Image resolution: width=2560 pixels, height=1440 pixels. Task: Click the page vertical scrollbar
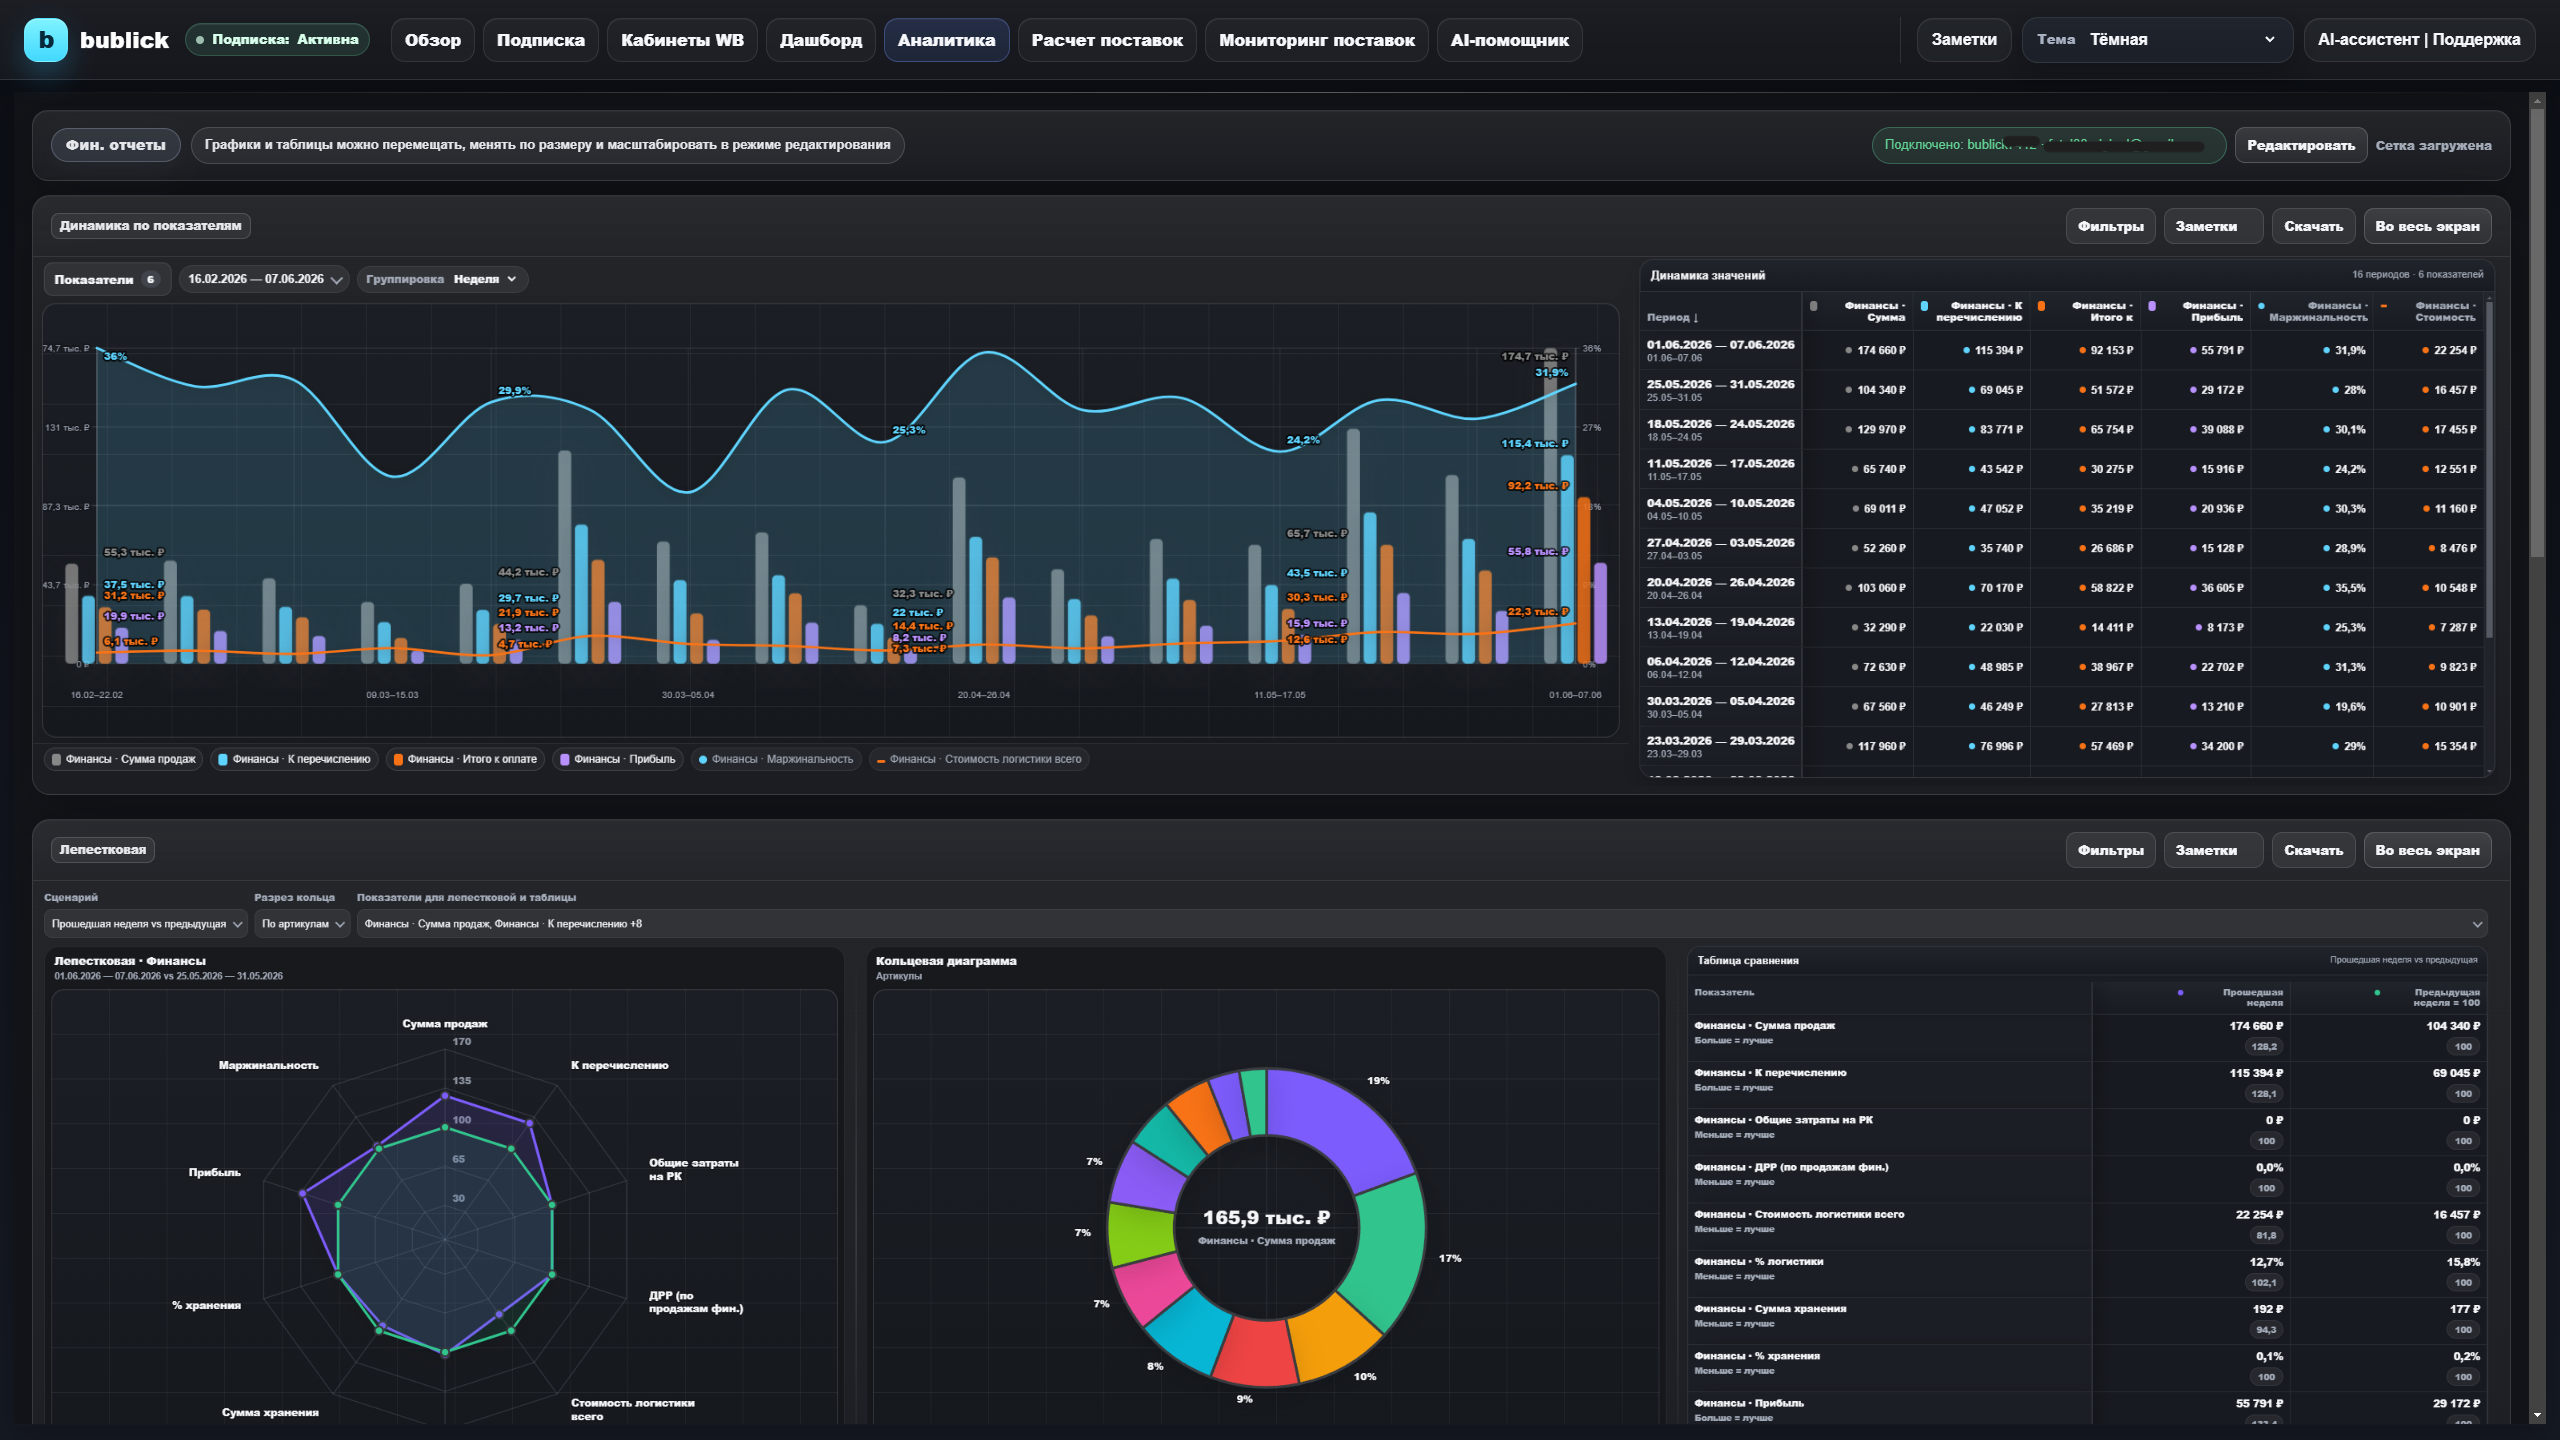click(2536, 330)
